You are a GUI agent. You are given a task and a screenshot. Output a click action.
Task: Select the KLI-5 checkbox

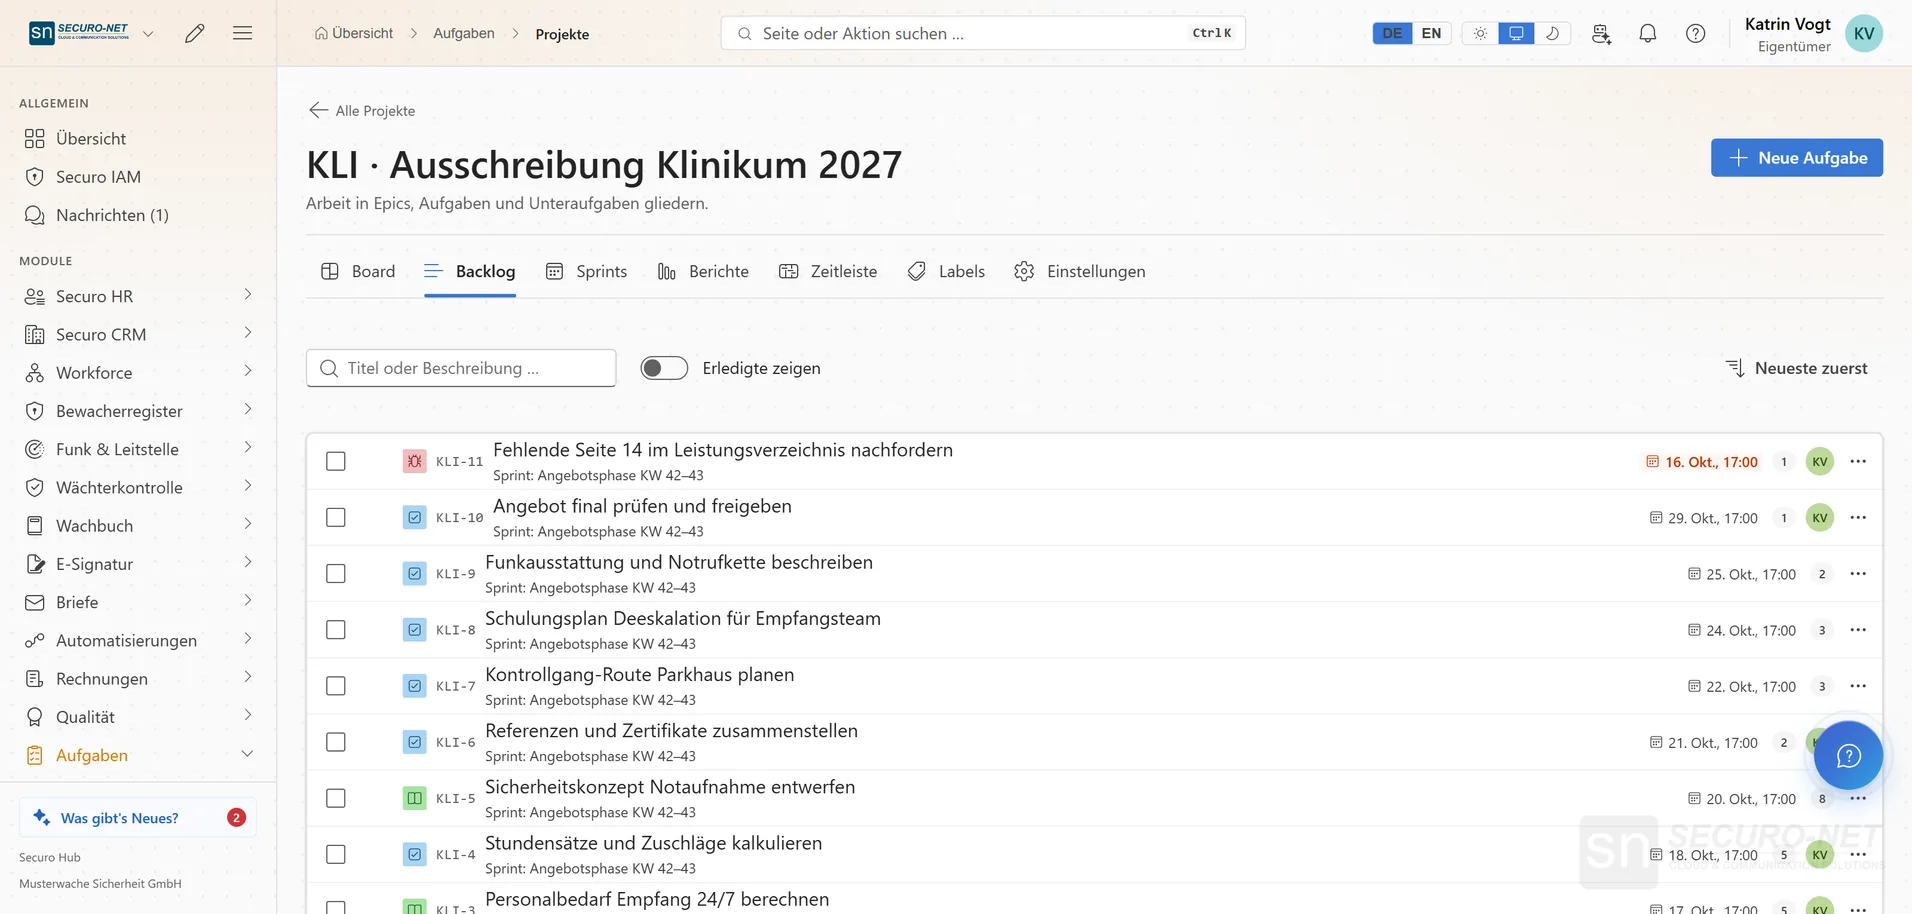coord(336,798)
